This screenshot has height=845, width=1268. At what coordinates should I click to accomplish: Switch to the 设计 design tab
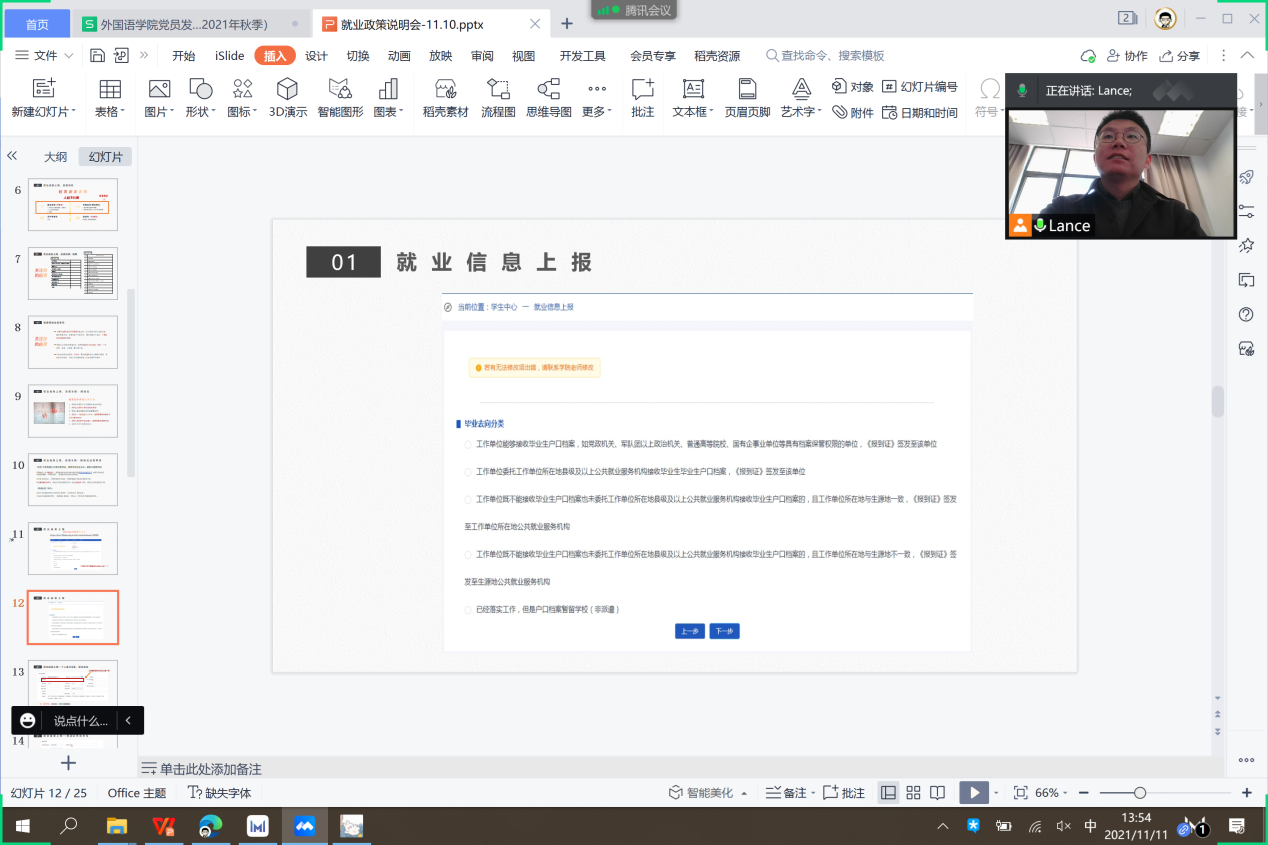pos(317,56)
